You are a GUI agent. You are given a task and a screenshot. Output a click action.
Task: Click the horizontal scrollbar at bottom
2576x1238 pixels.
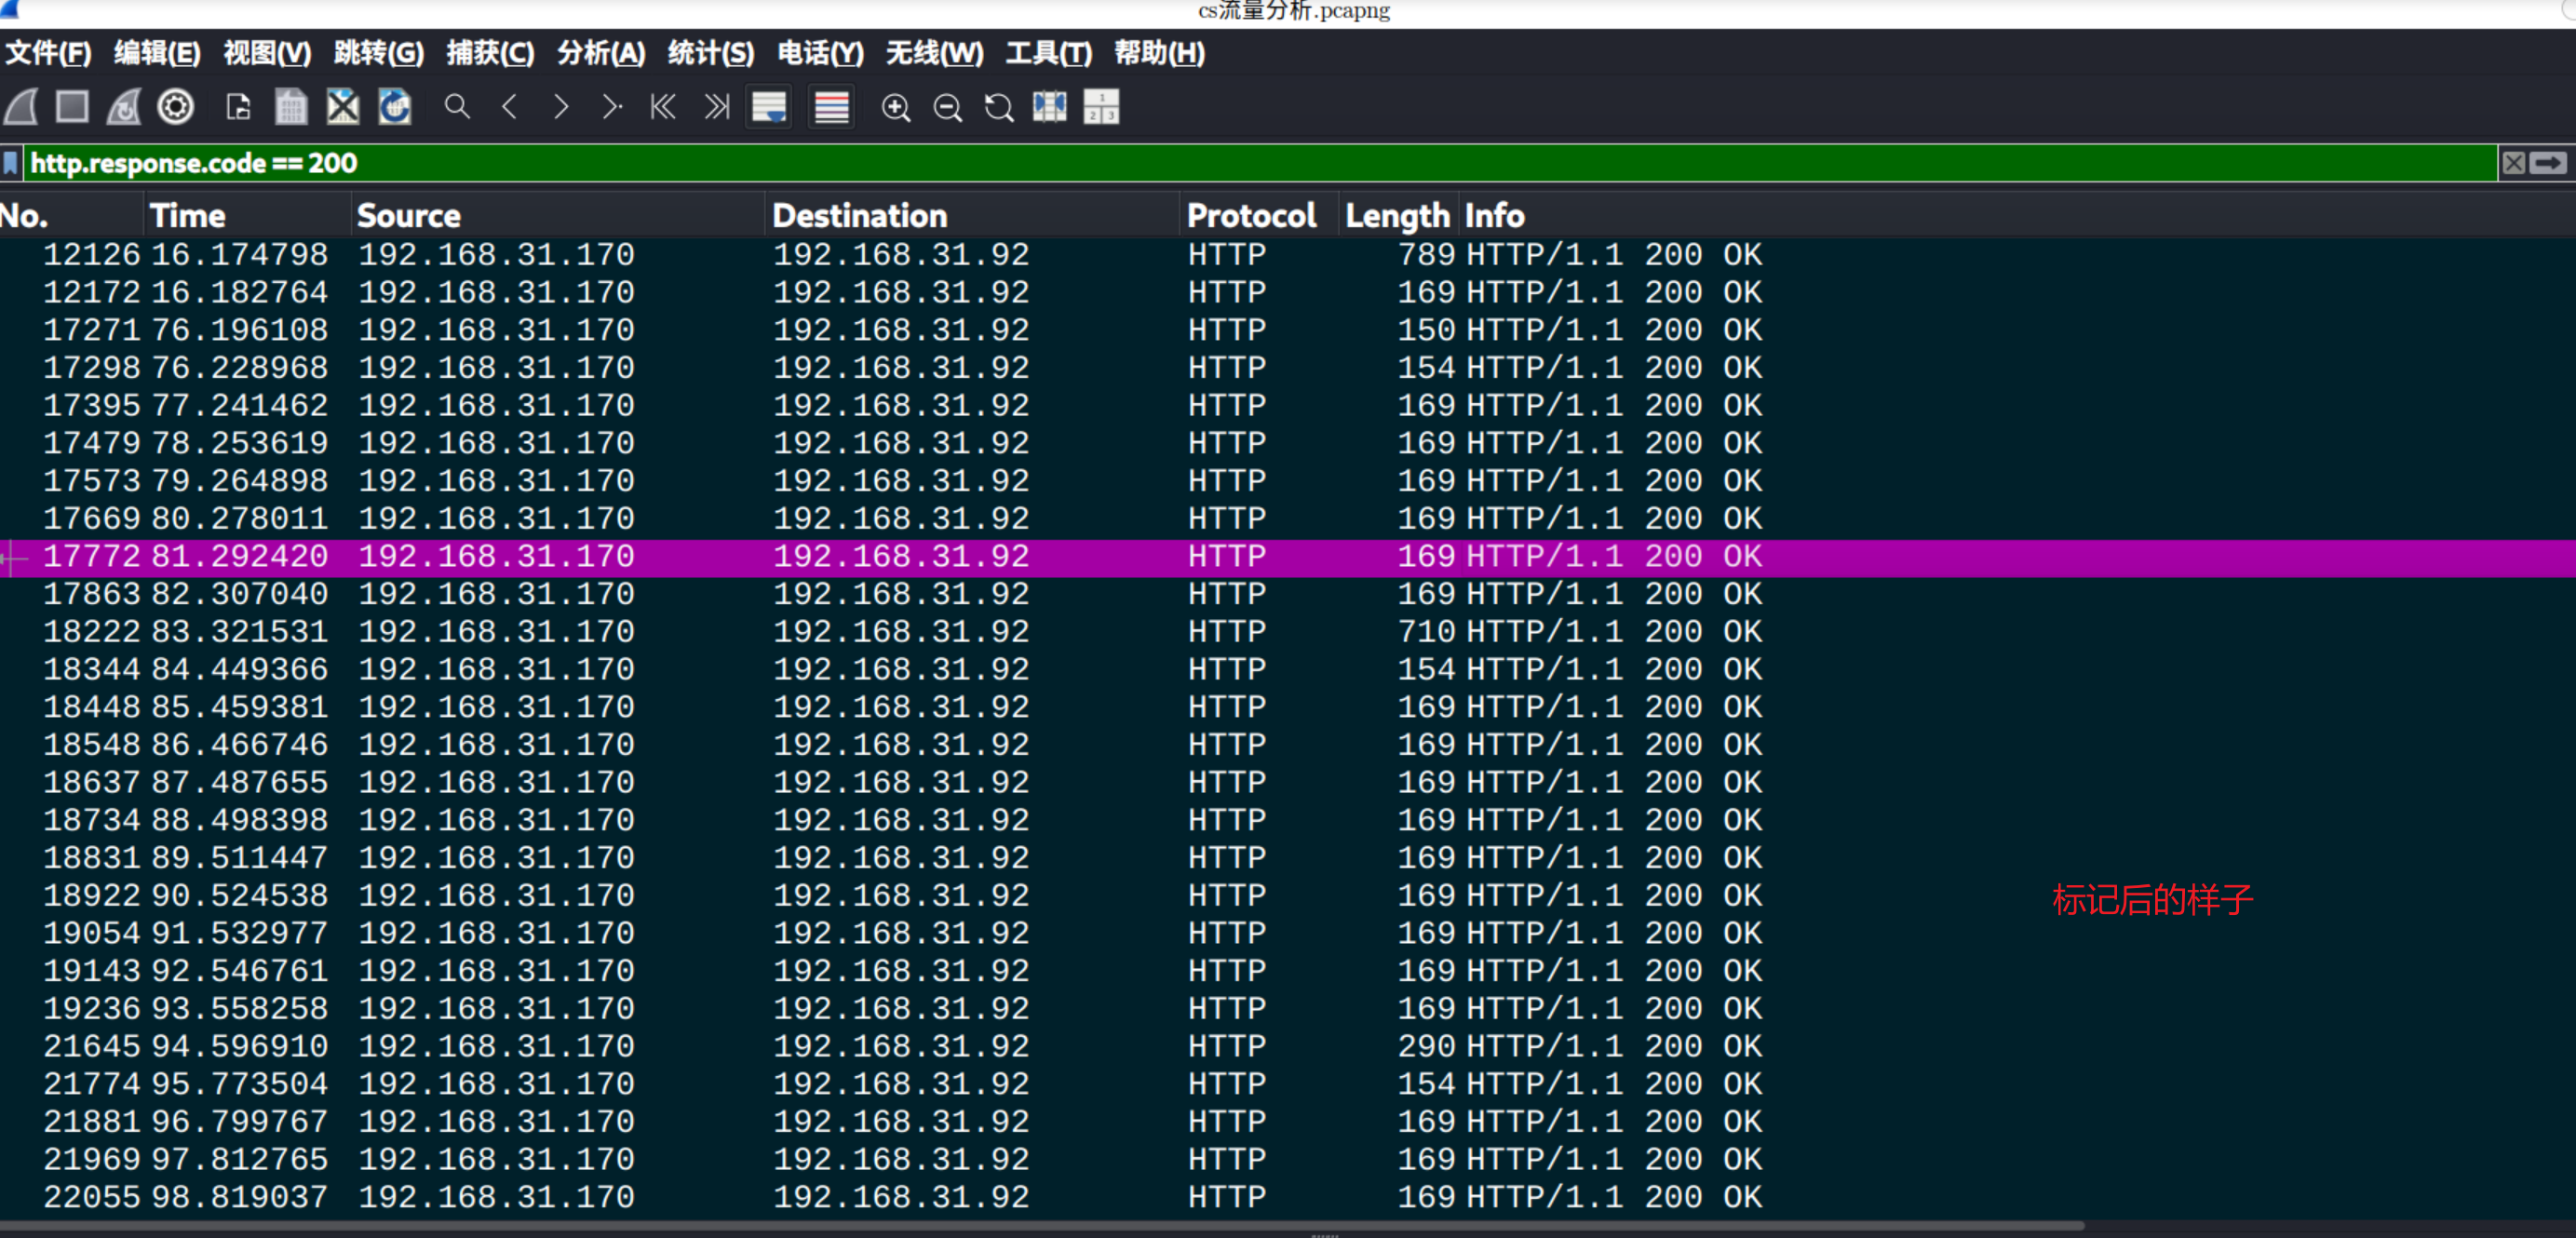coord(1040,1226)
